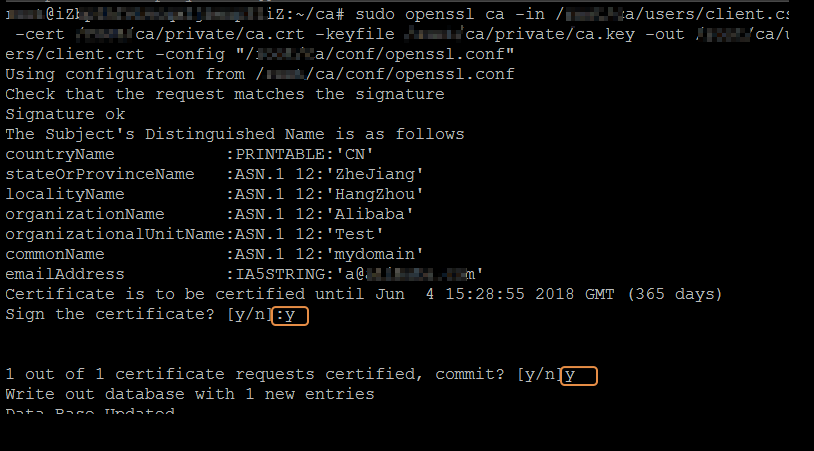The image size is (814, 451).
Task: Click the "Signature ok" line
Action: click(65, 115)
